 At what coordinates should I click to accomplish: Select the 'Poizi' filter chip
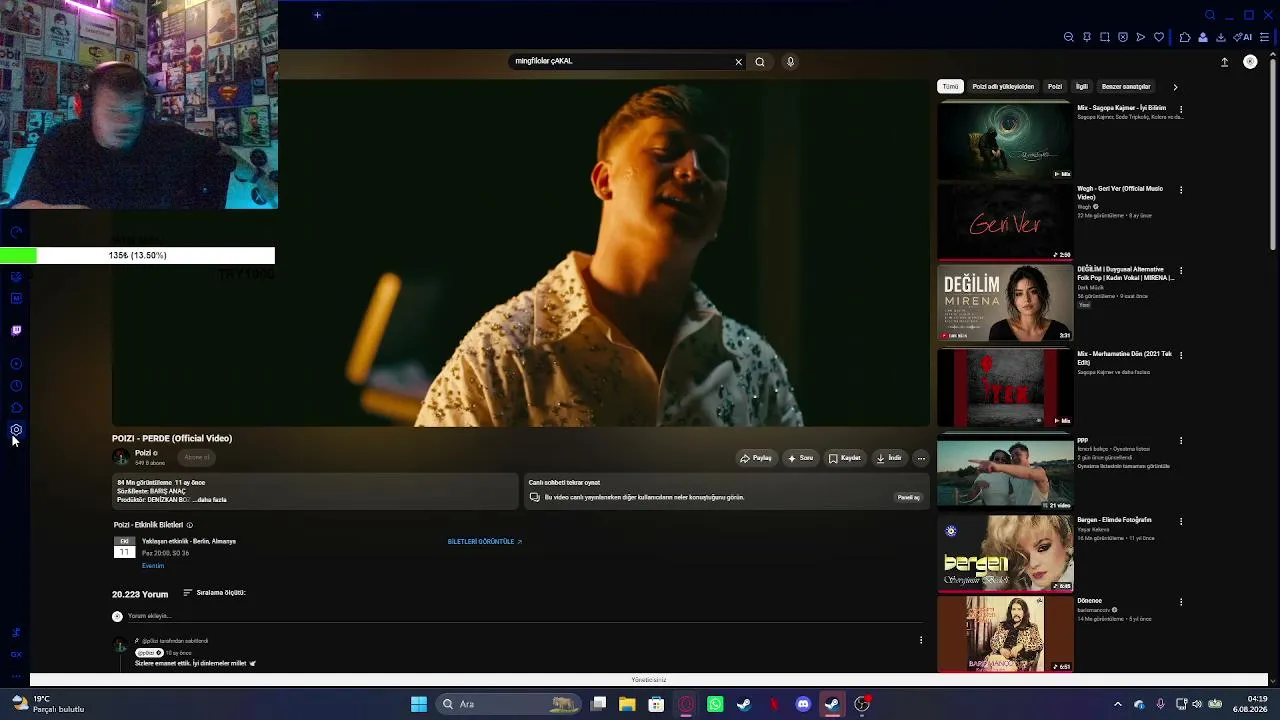(1055, 87)
